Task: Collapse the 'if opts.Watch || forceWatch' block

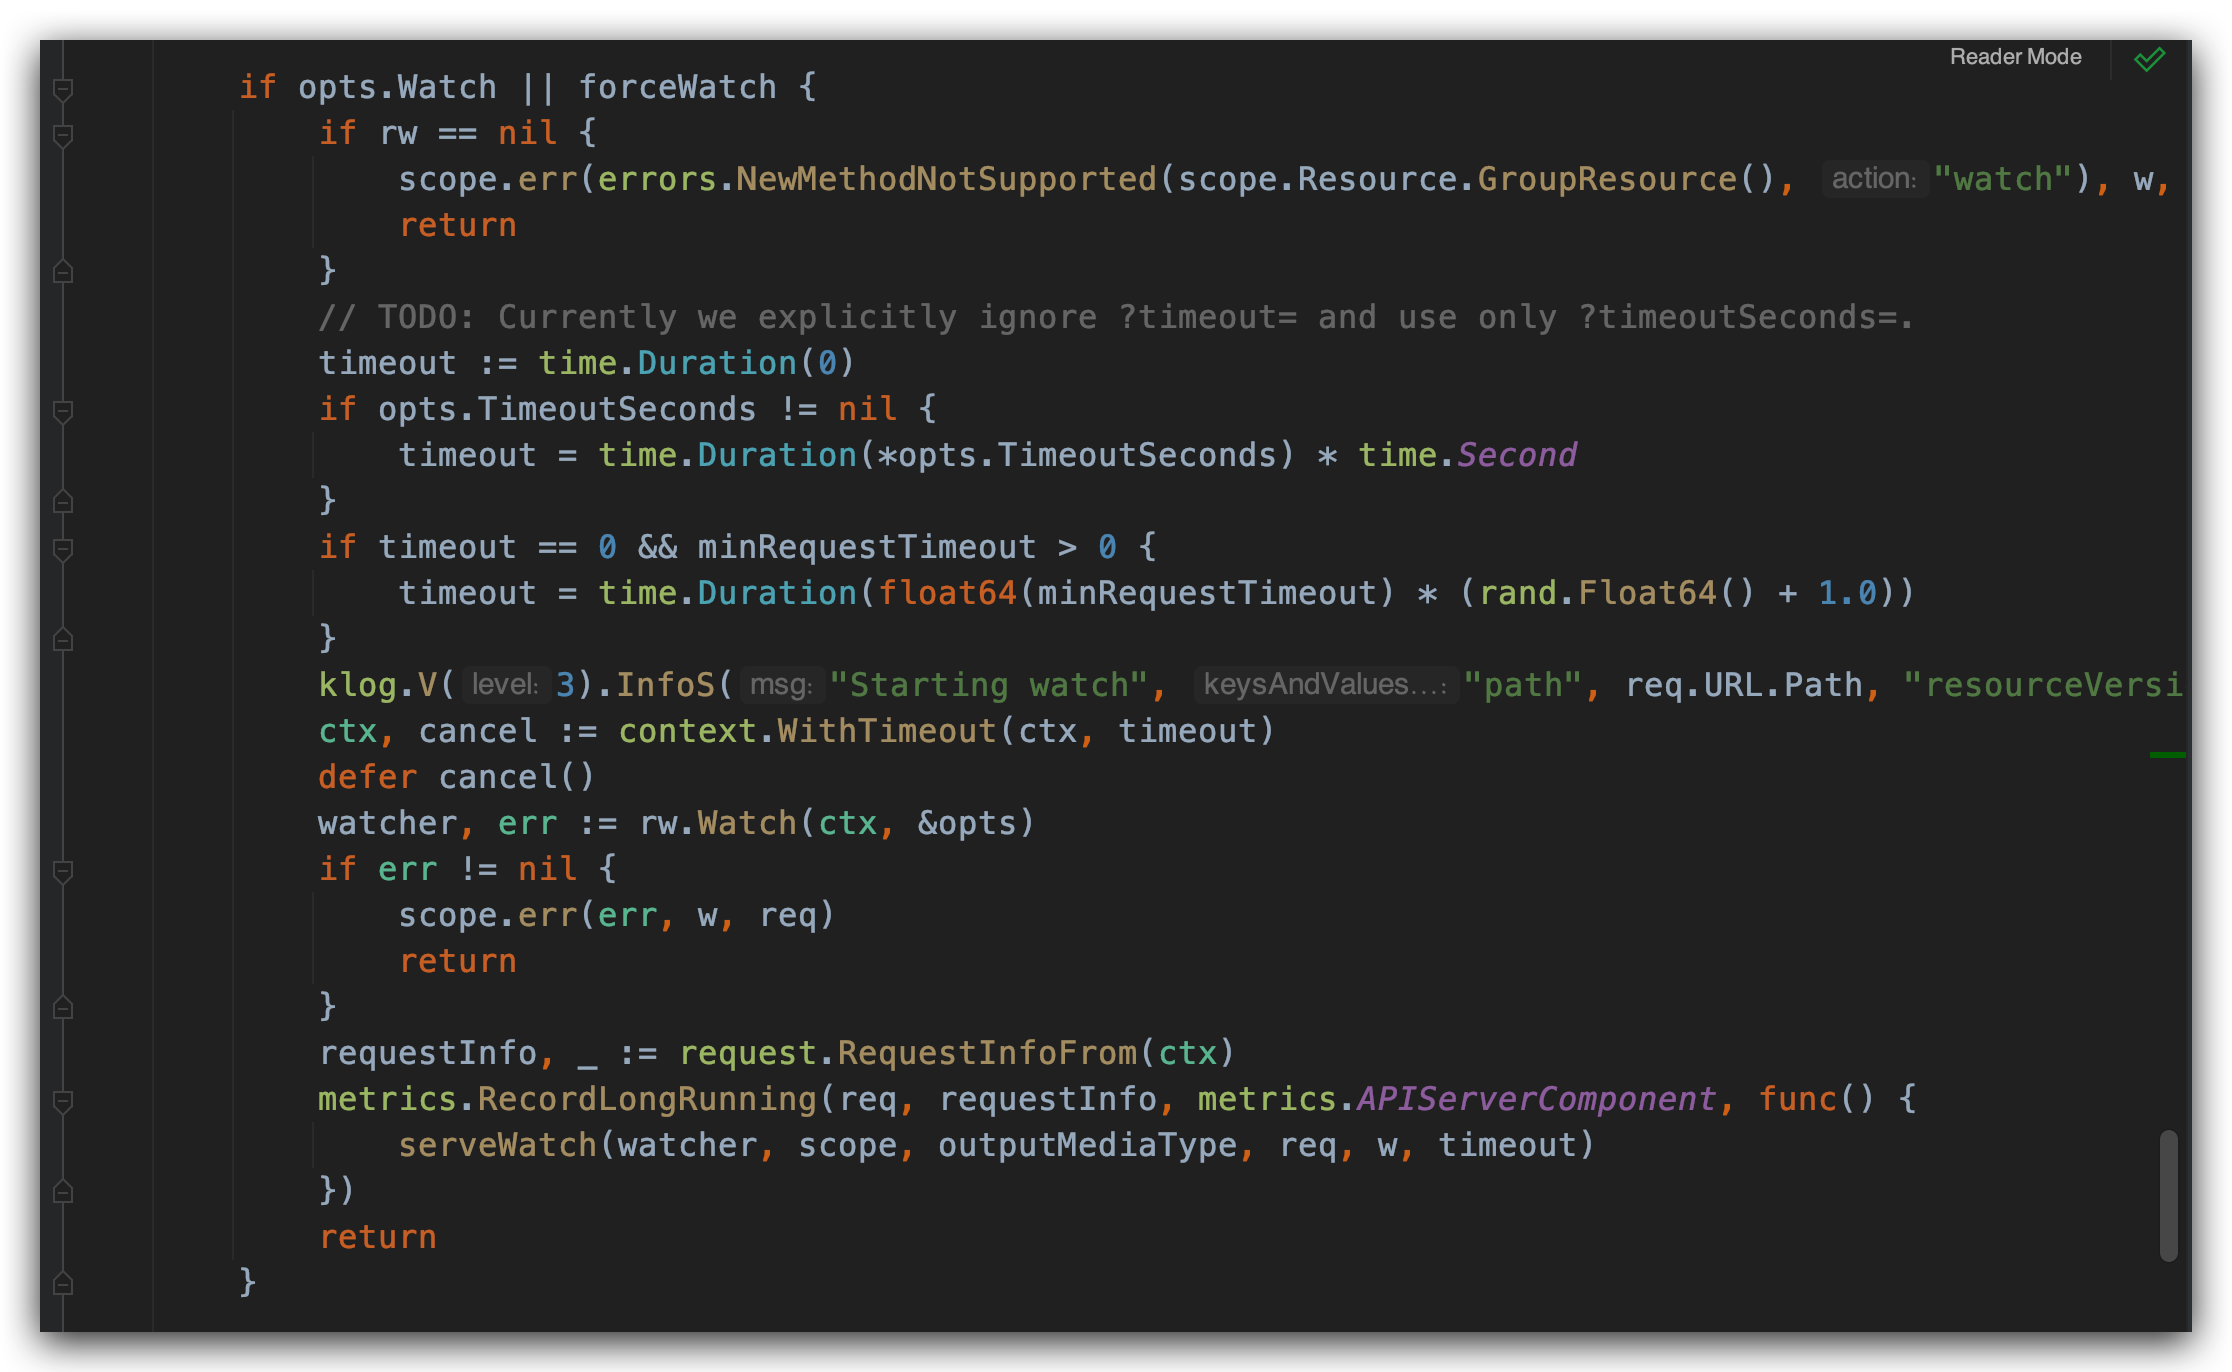Action: (63, 90)
